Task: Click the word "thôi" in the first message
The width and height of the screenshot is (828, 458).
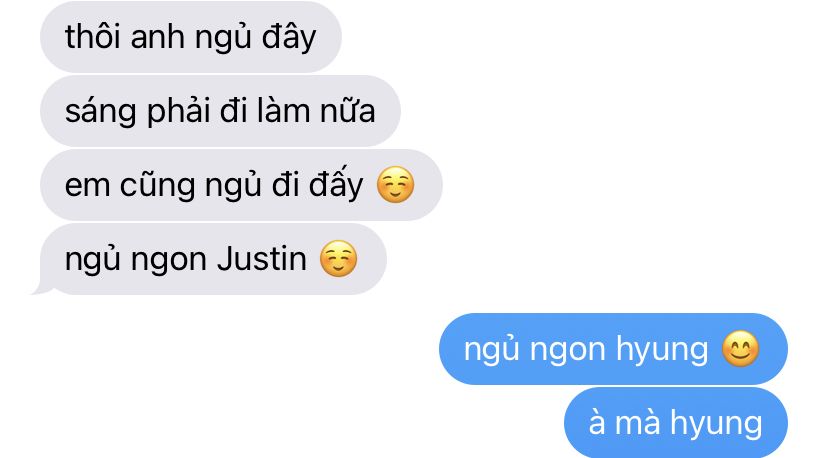Action: click(92, 37)
